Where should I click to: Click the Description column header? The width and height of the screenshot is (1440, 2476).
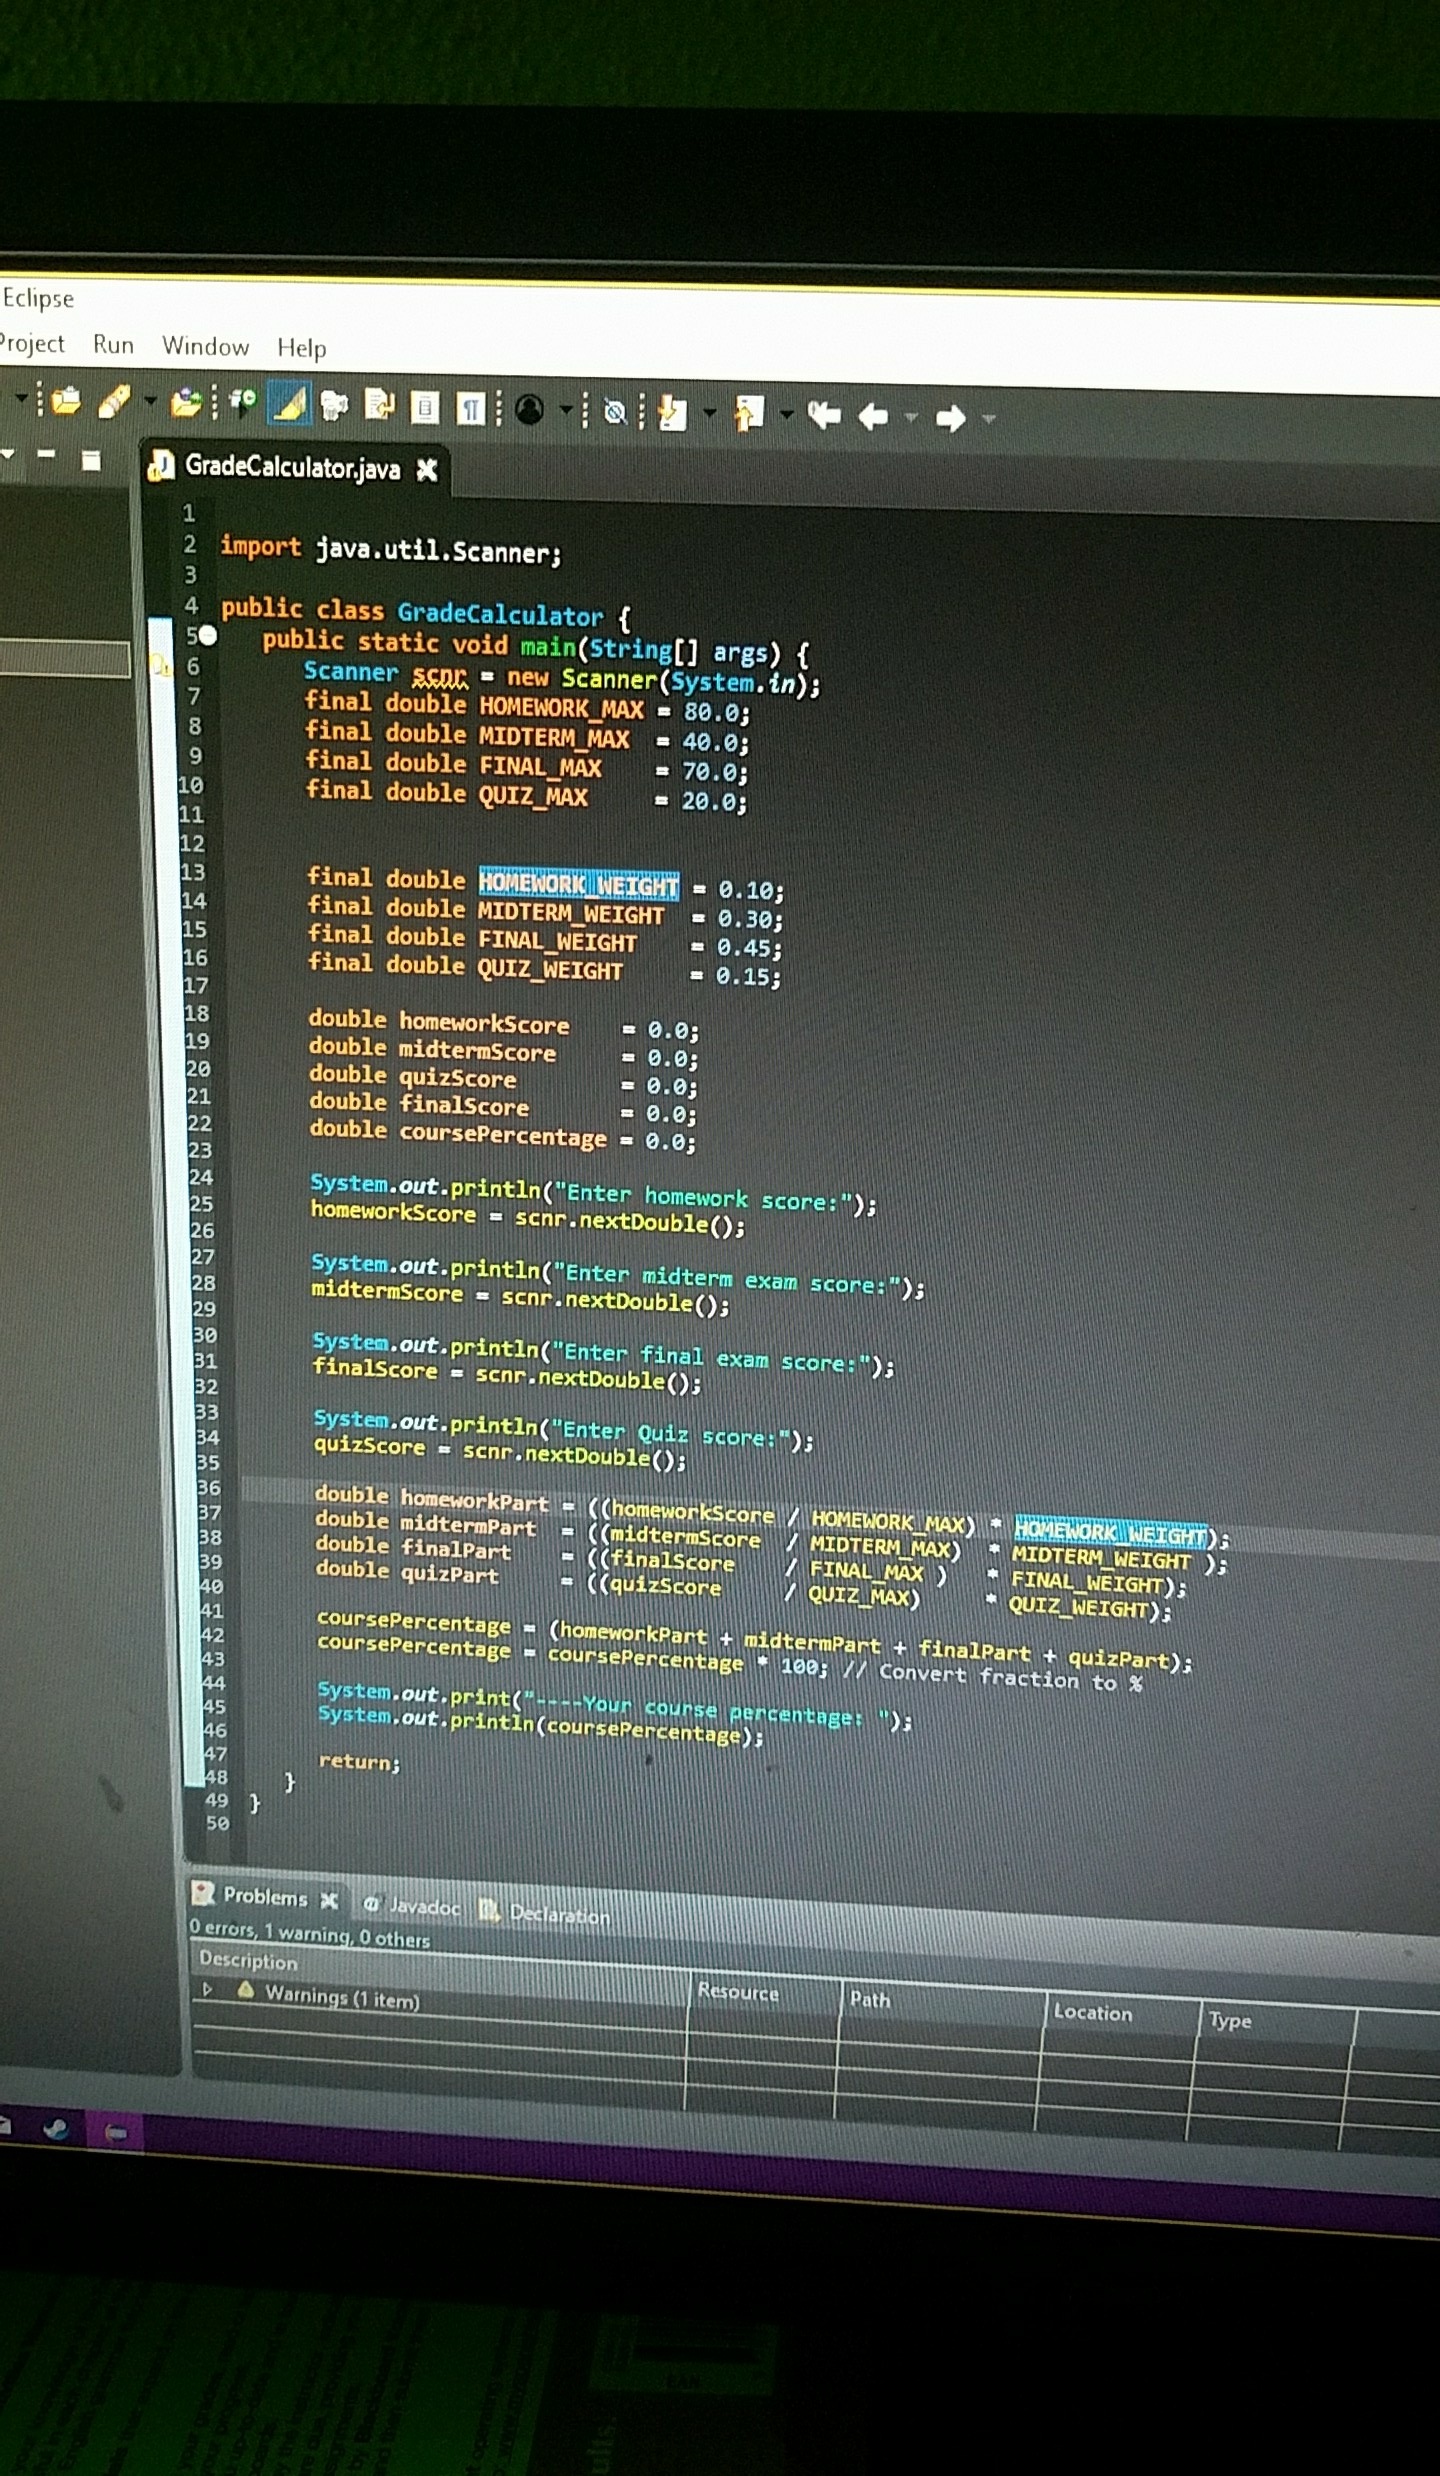coord(248,1960)
